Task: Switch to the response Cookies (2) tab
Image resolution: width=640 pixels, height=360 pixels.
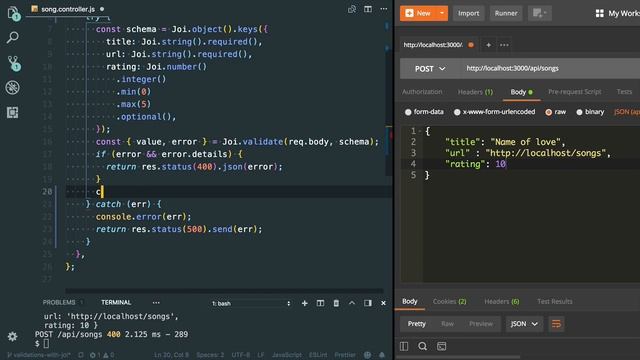Action: tap(449, 302)
